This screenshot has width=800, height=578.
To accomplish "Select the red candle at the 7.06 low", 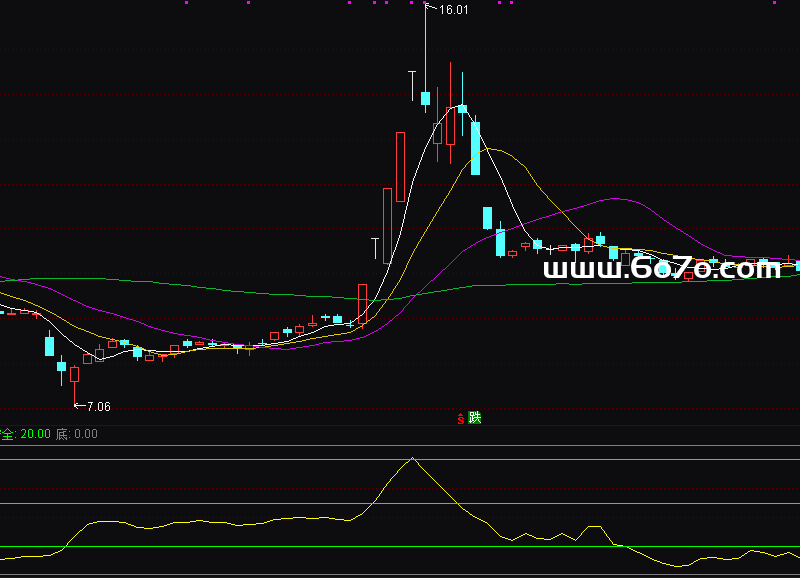I will pos(74,374).
